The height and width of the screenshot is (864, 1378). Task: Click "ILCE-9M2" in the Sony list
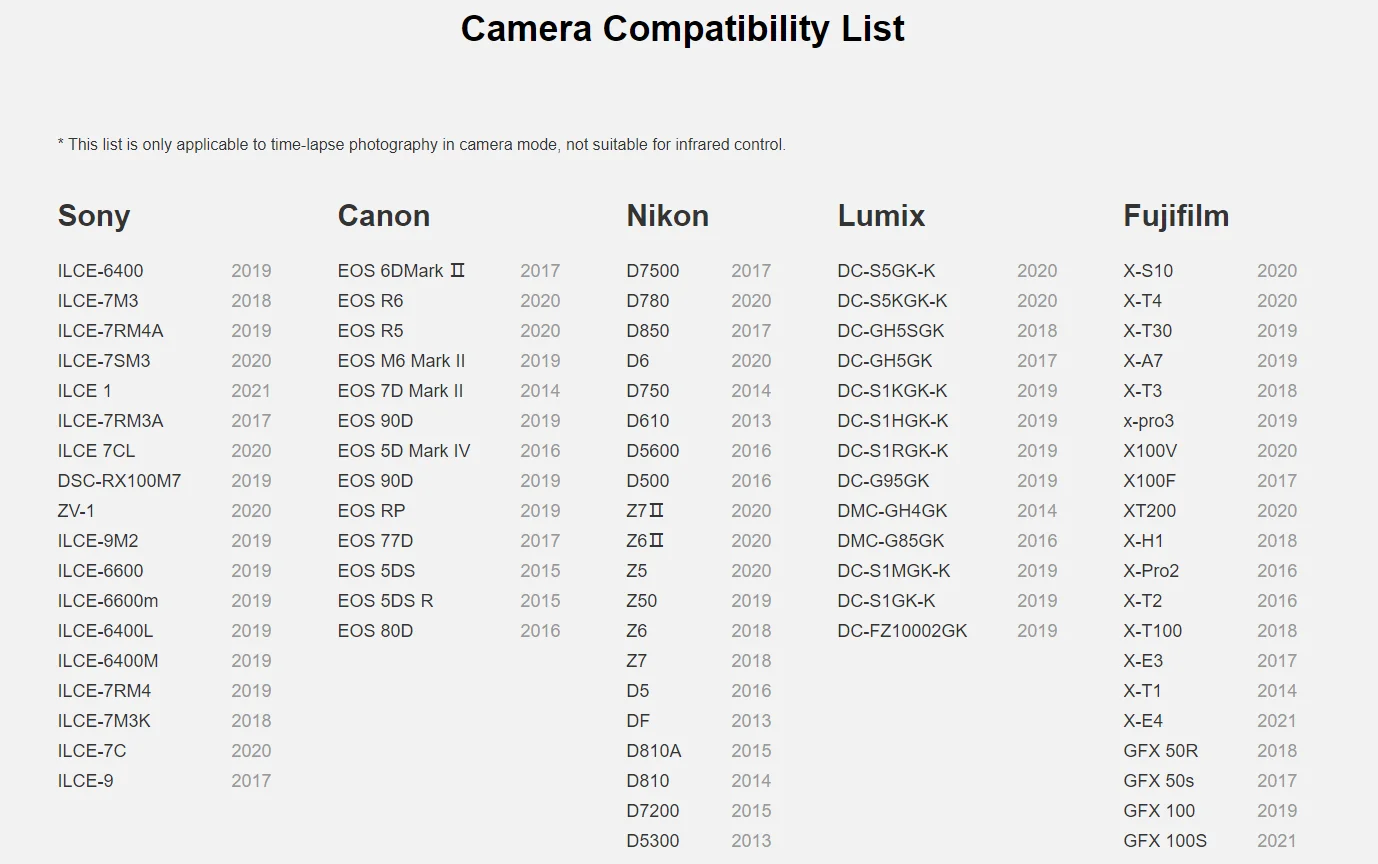tap(98, 541)
